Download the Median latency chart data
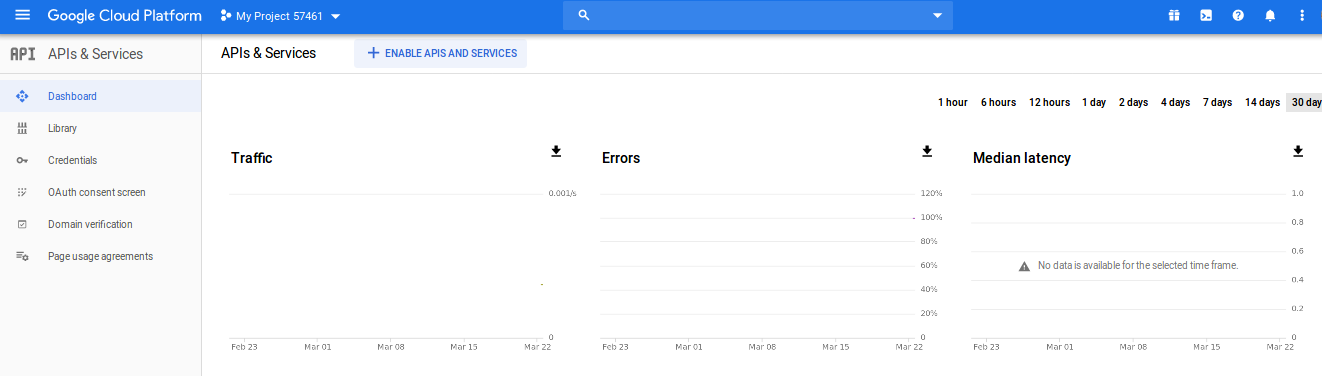Screen dimensions: 1322x376 [1298, 151]
